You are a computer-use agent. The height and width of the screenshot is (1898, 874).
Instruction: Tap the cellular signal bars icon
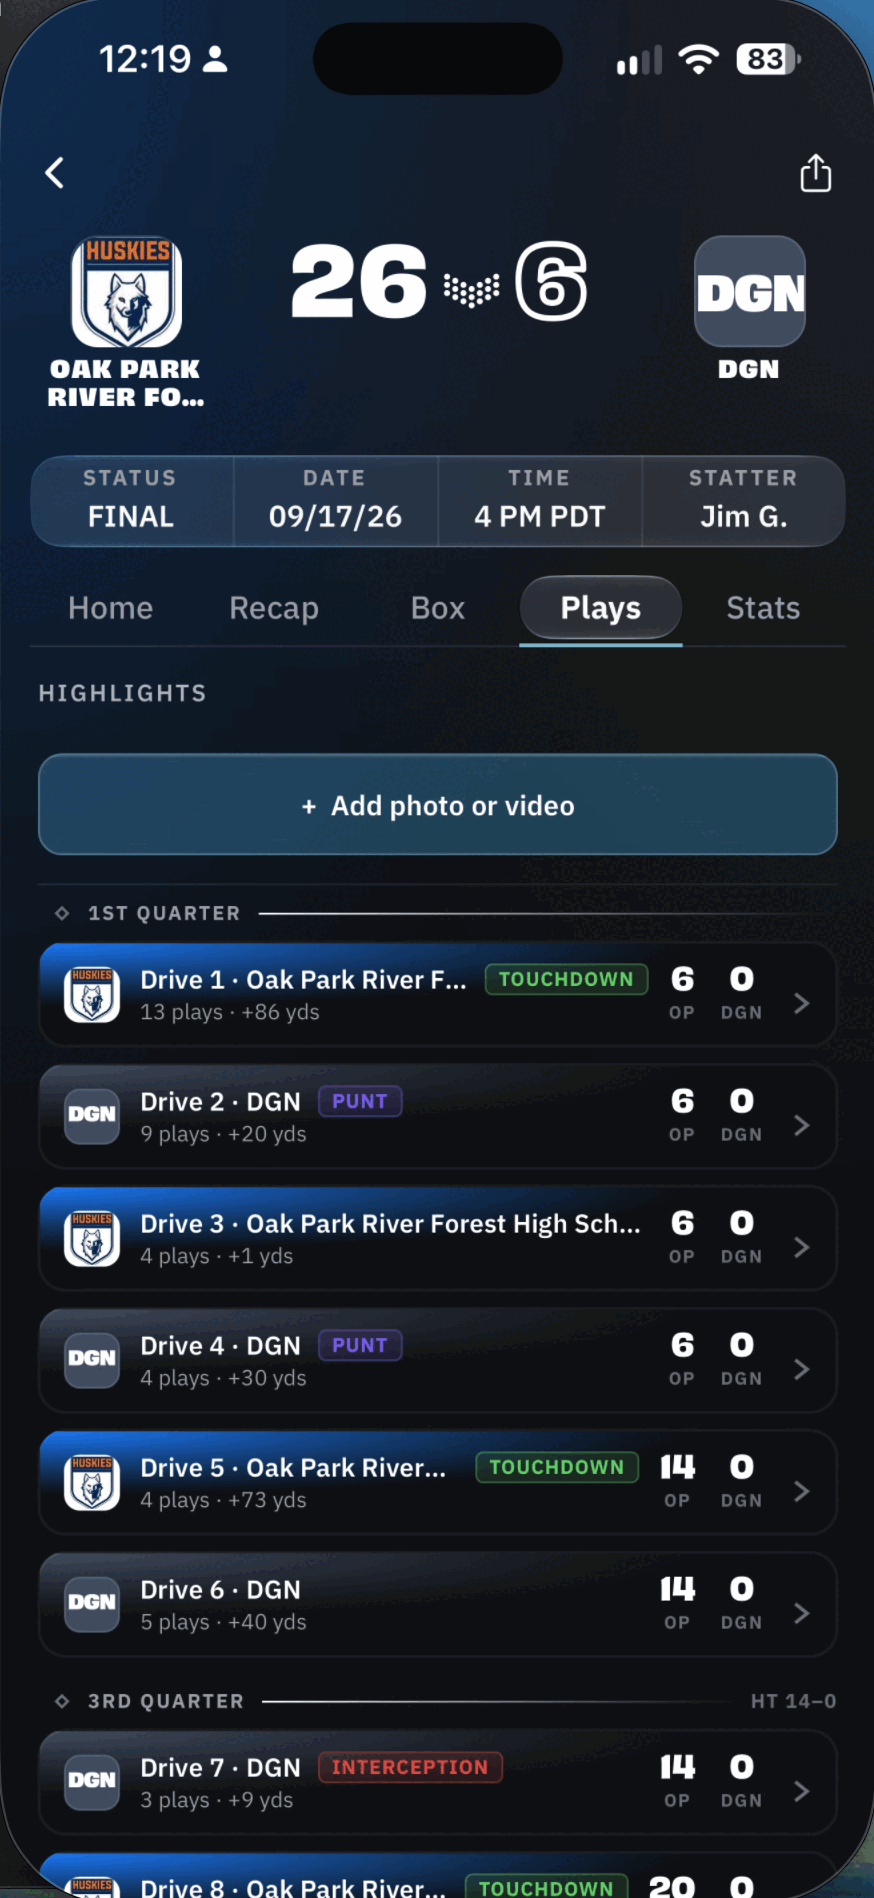pyautogui.click(x=639, y=60)
